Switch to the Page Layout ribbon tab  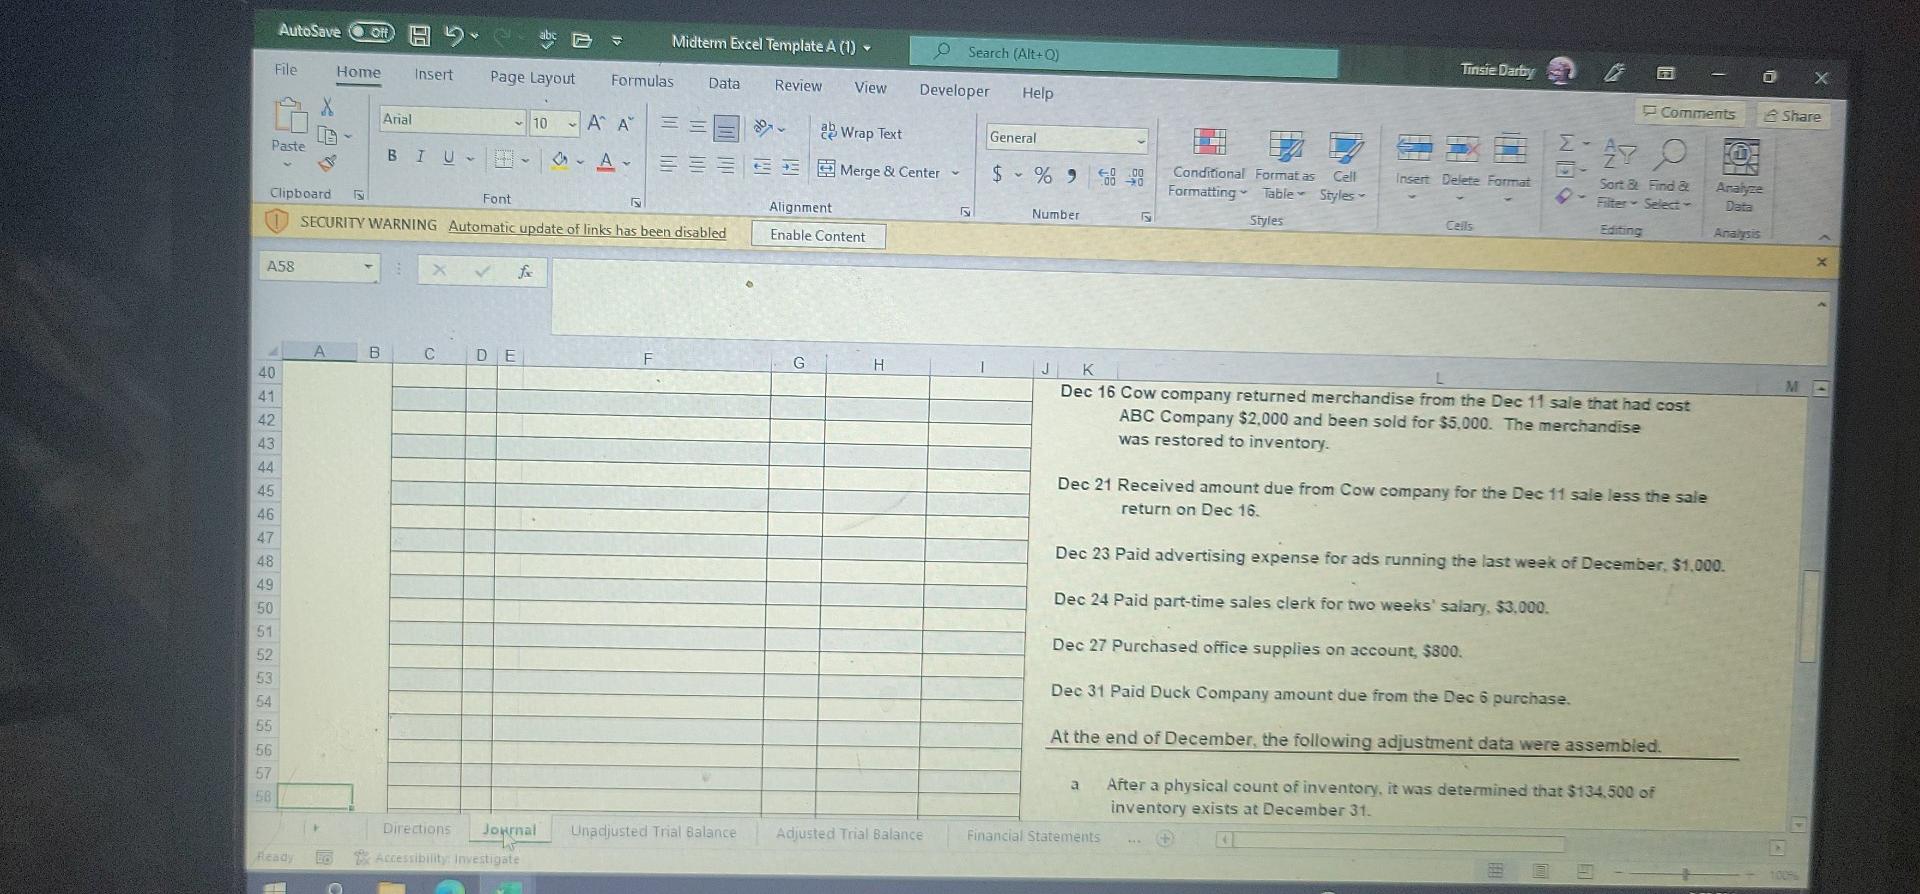coord(532,77)
